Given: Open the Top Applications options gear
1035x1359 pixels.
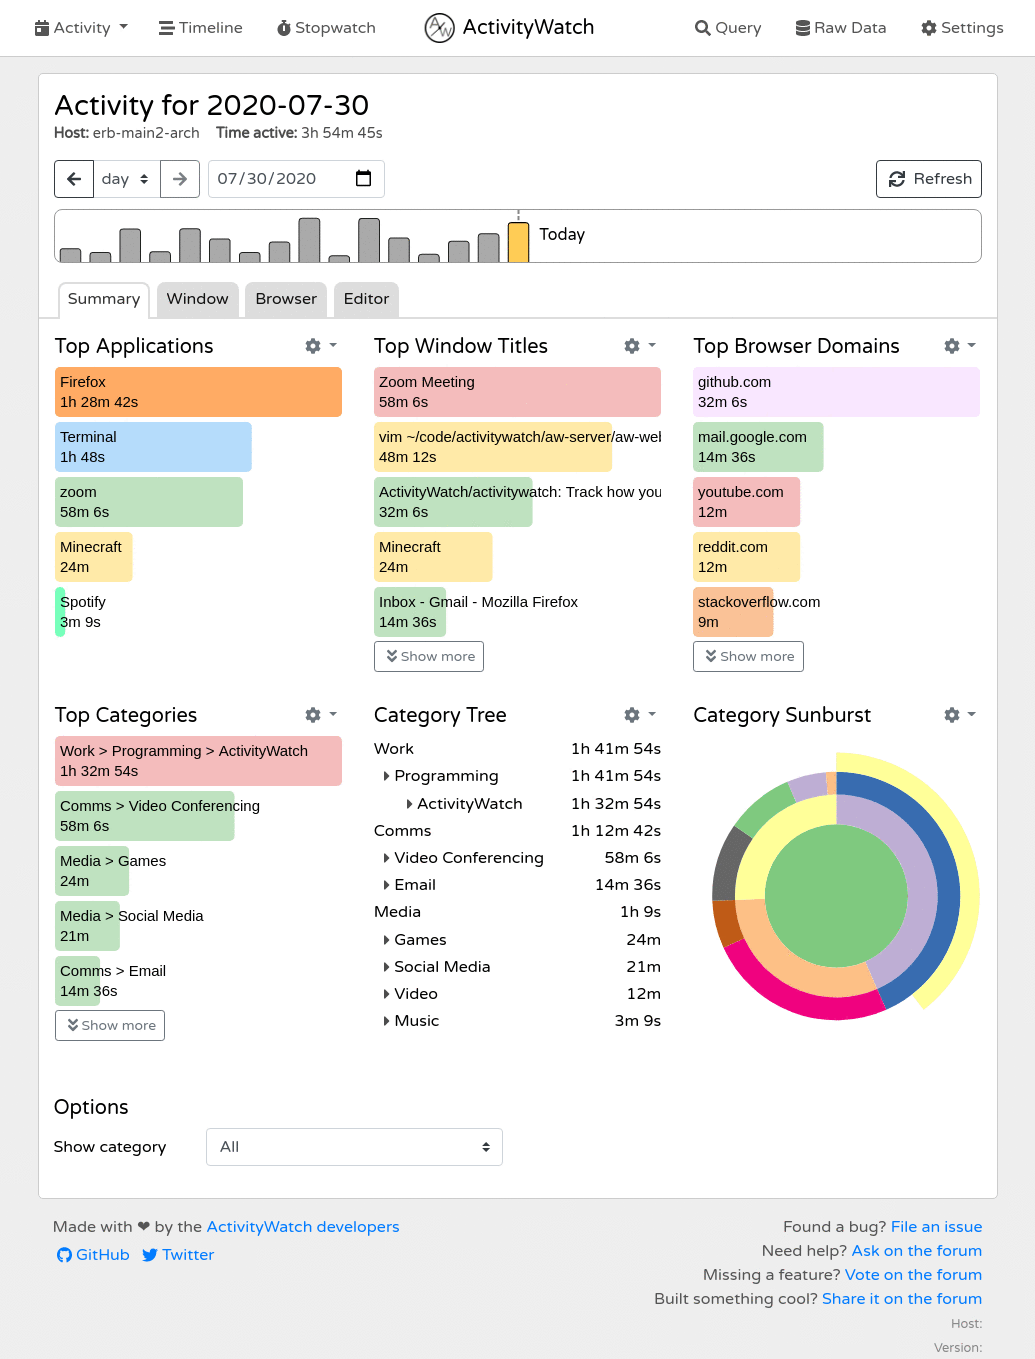Looking at the screenshot, I should click(x=313, y=345).
